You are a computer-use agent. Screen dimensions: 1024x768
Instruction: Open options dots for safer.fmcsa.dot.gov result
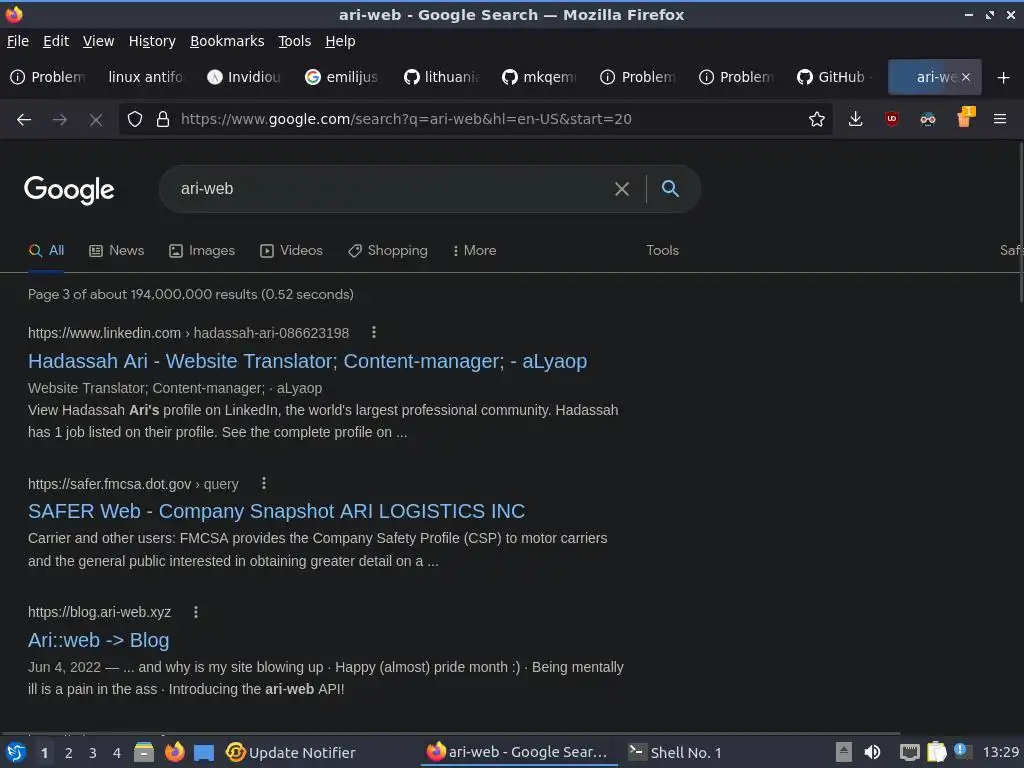tap(264, 483)
